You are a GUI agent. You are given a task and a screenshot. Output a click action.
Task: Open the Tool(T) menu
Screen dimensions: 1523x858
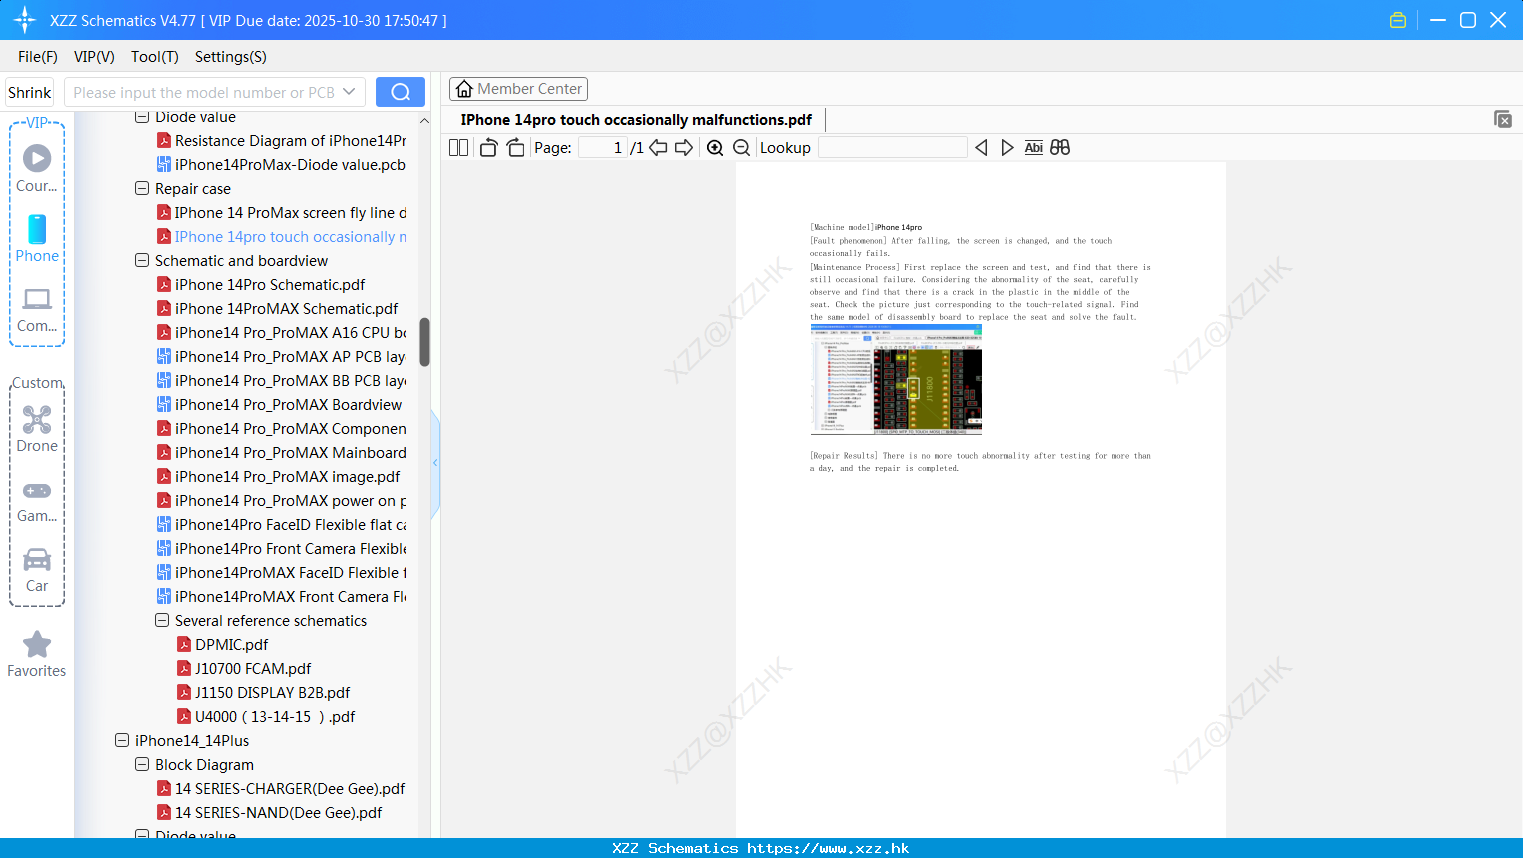pos(155,57)
